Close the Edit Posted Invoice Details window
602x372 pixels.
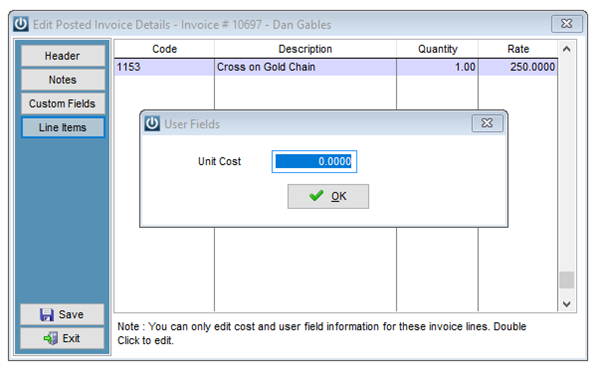tap(567, 24)
